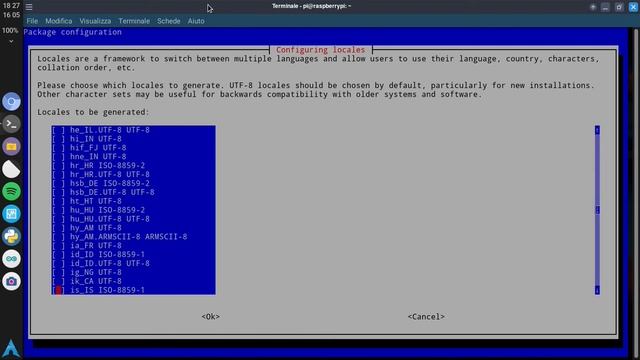Viewport: 640px width, 360px height.
Task: Click the 'Configuring locales' dialog title
Action: coord(320,50)
